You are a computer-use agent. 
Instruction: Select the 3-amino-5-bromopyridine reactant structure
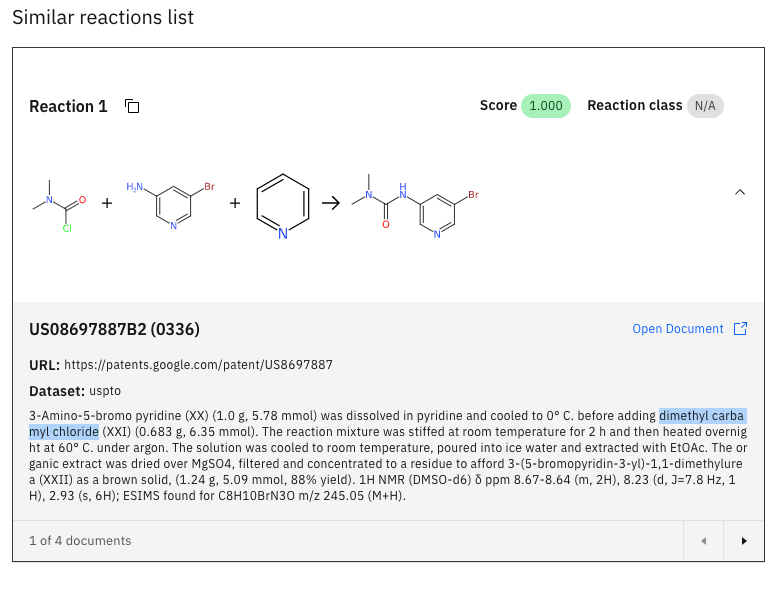[x=170, y=204]
